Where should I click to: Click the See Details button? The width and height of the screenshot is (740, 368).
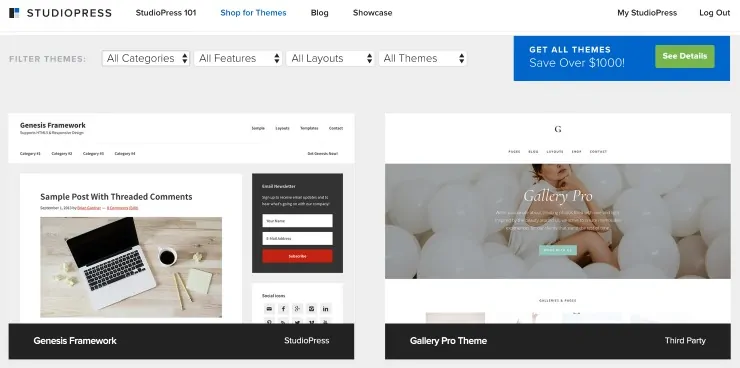685,56
